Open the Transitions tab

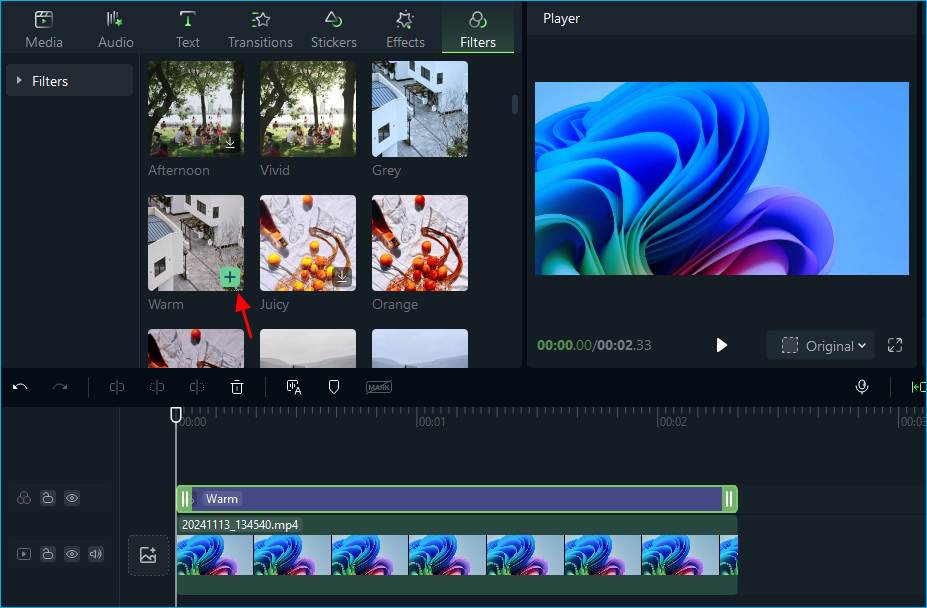tap(260, 30)
